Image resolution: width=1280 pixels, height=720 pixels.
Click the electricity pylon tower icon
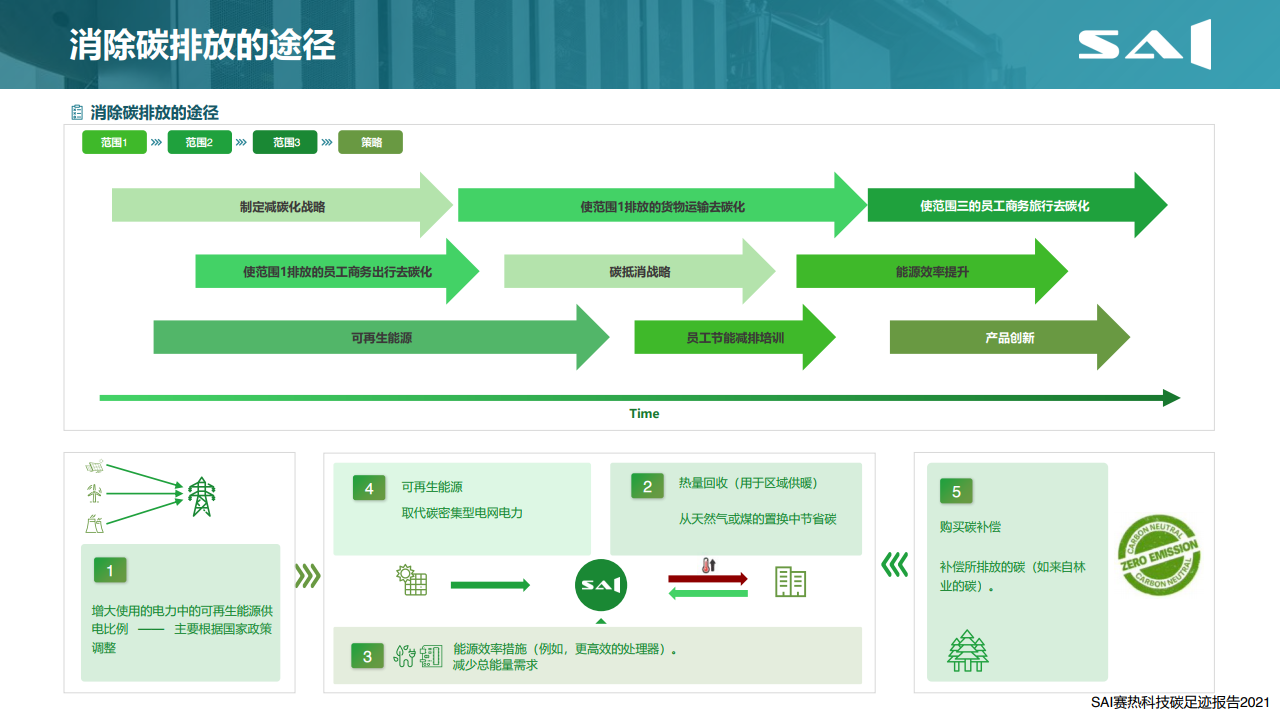pos(202,496)
